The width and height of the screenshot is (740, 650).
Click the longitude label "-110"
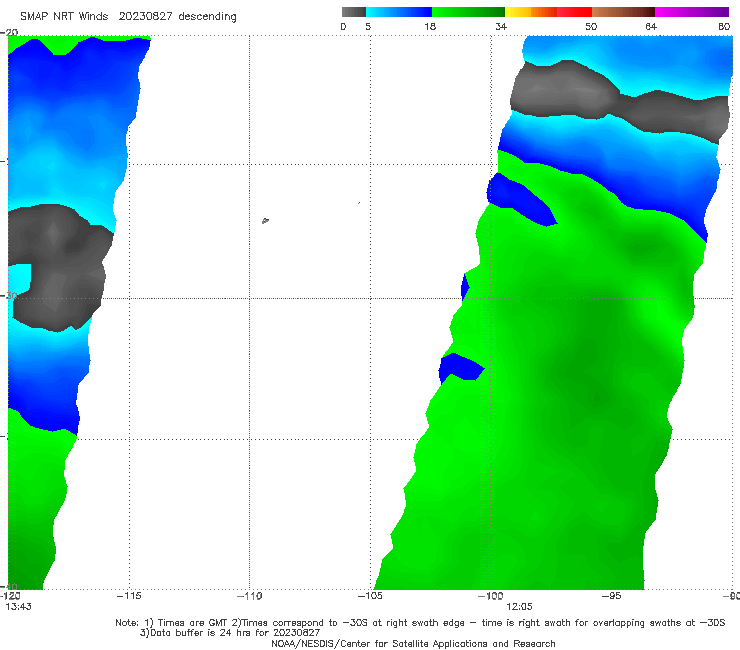coord(250,596)
